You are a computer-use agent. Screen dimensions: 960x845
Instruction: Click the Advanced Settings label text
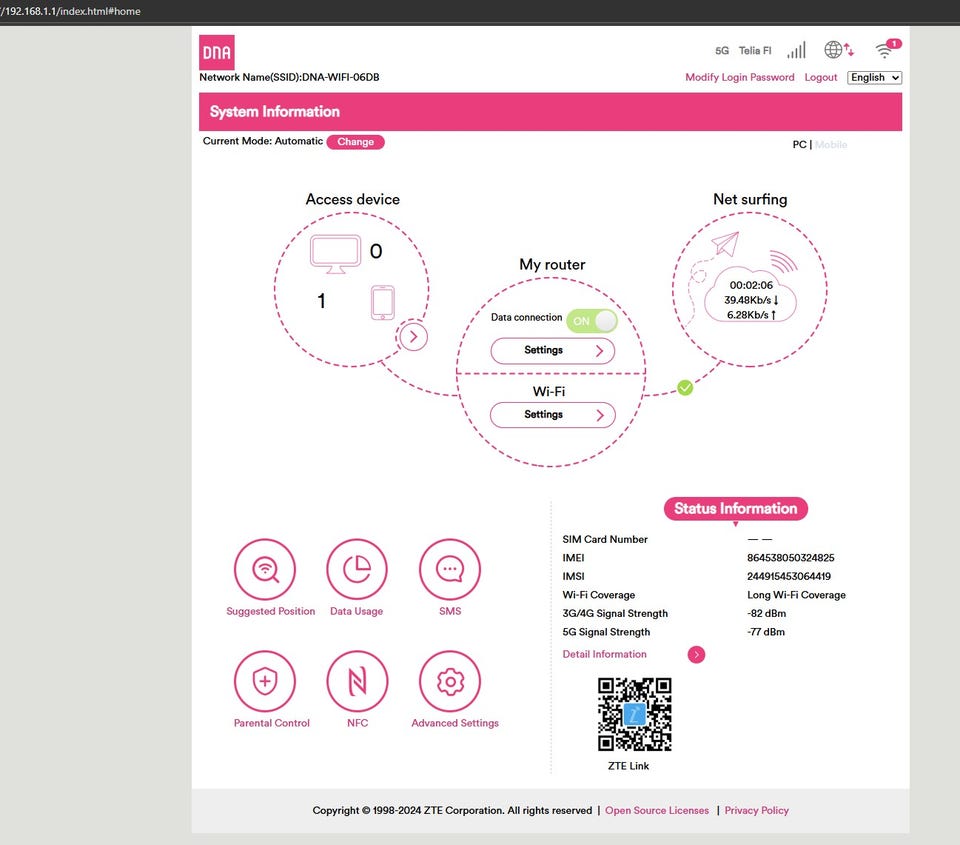tap(455, 723)
